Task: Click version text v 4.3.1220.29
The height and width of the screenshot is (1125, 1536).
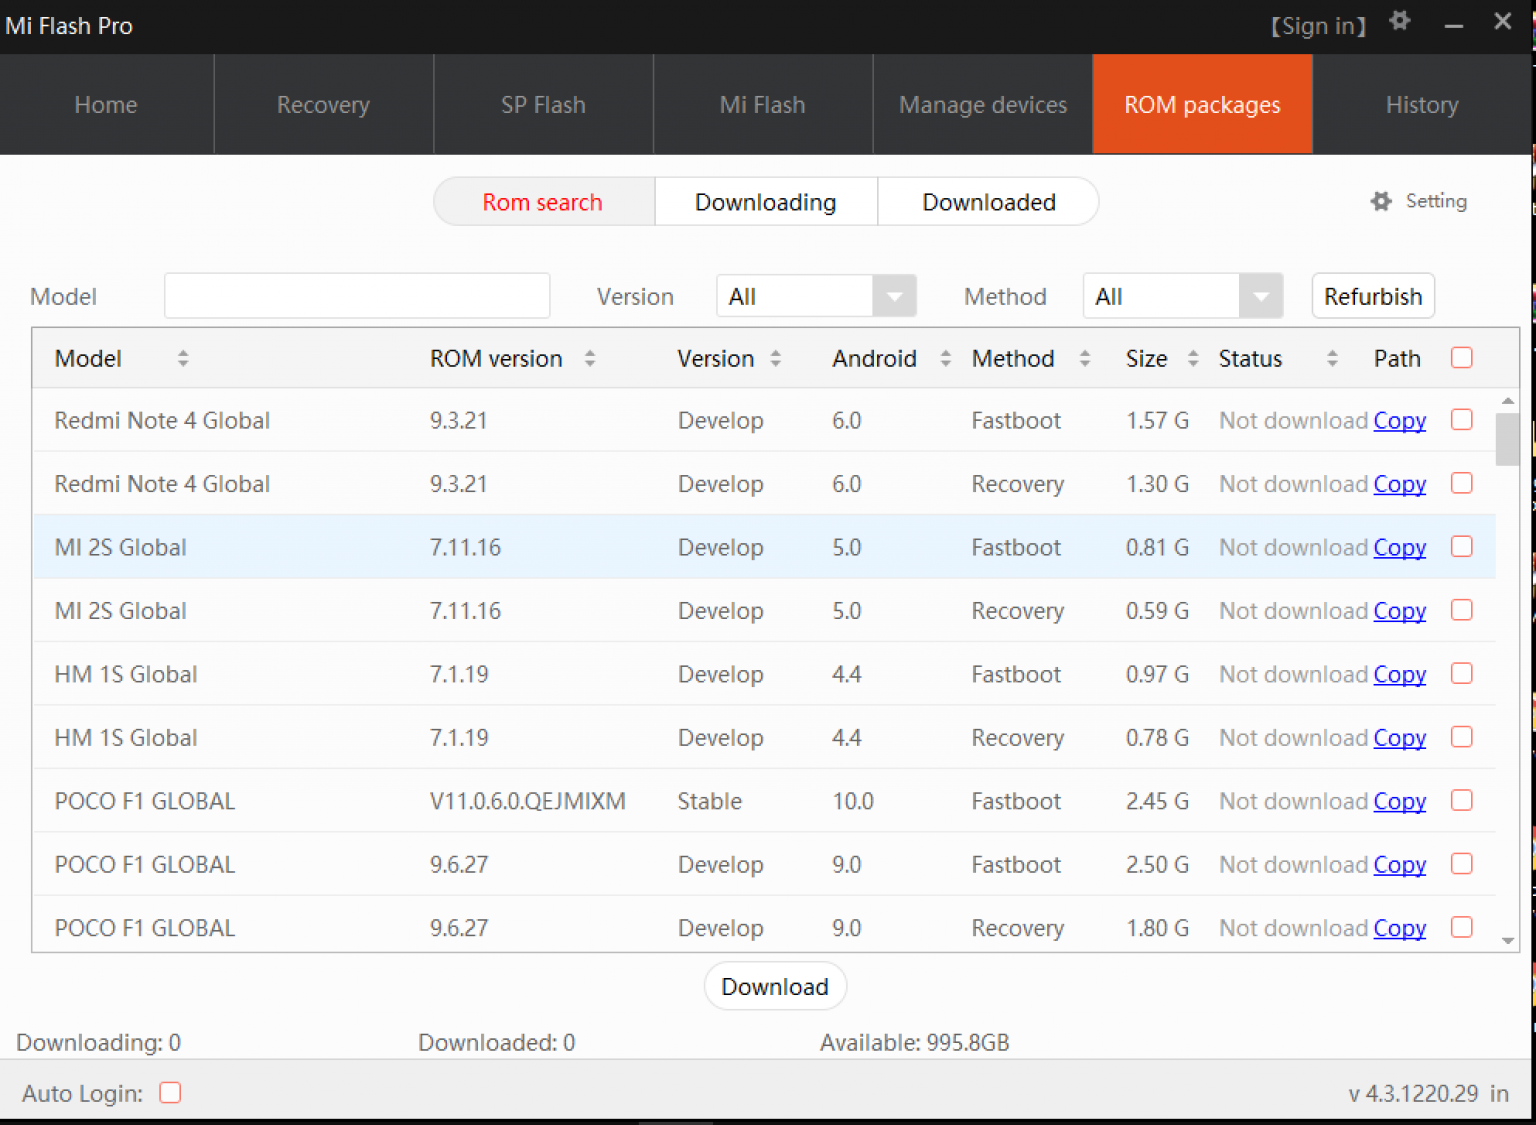Action: [1414, 1093]
